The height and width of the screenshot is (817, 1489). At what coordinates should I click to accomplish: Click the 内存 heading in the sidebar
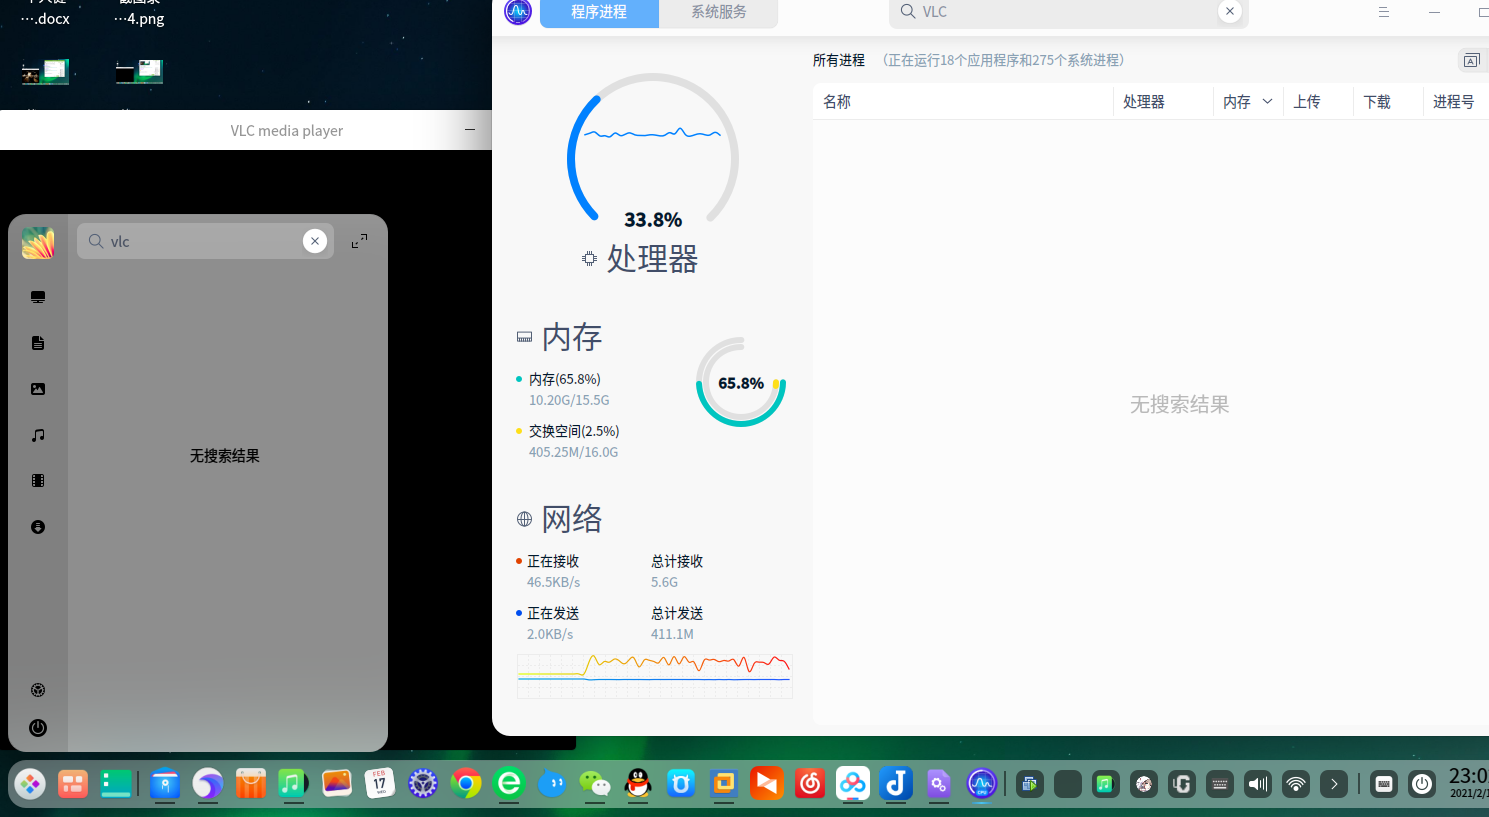[x=572, y=338]
